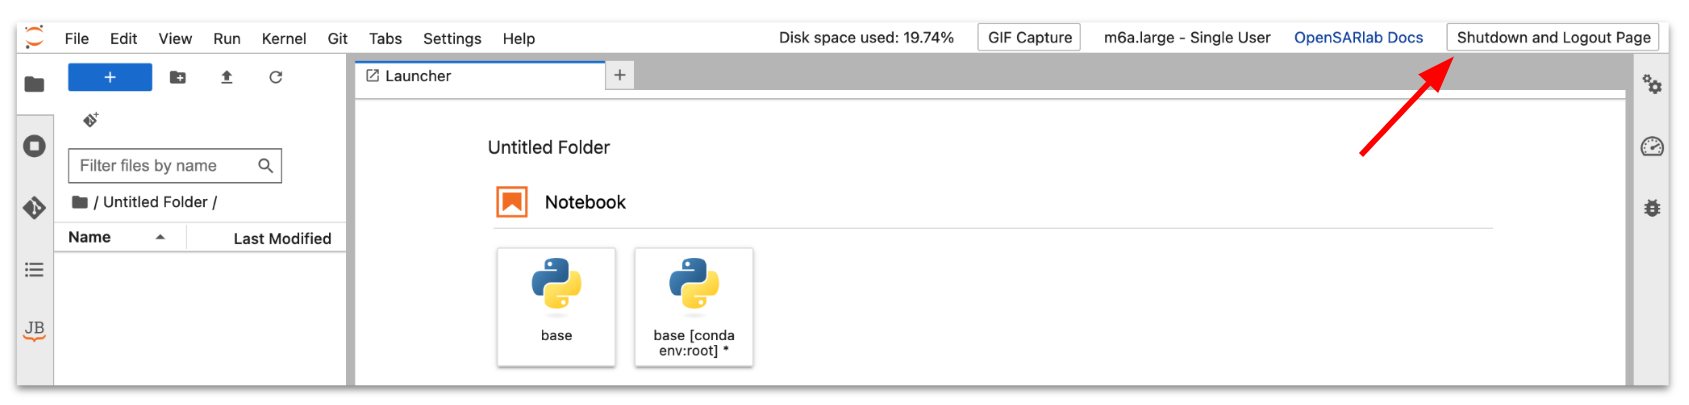The height and width of the screenshot is (405, 1689).
Task: Open the OpenSARlab Docs link
Action: [x=1358, y=37]
